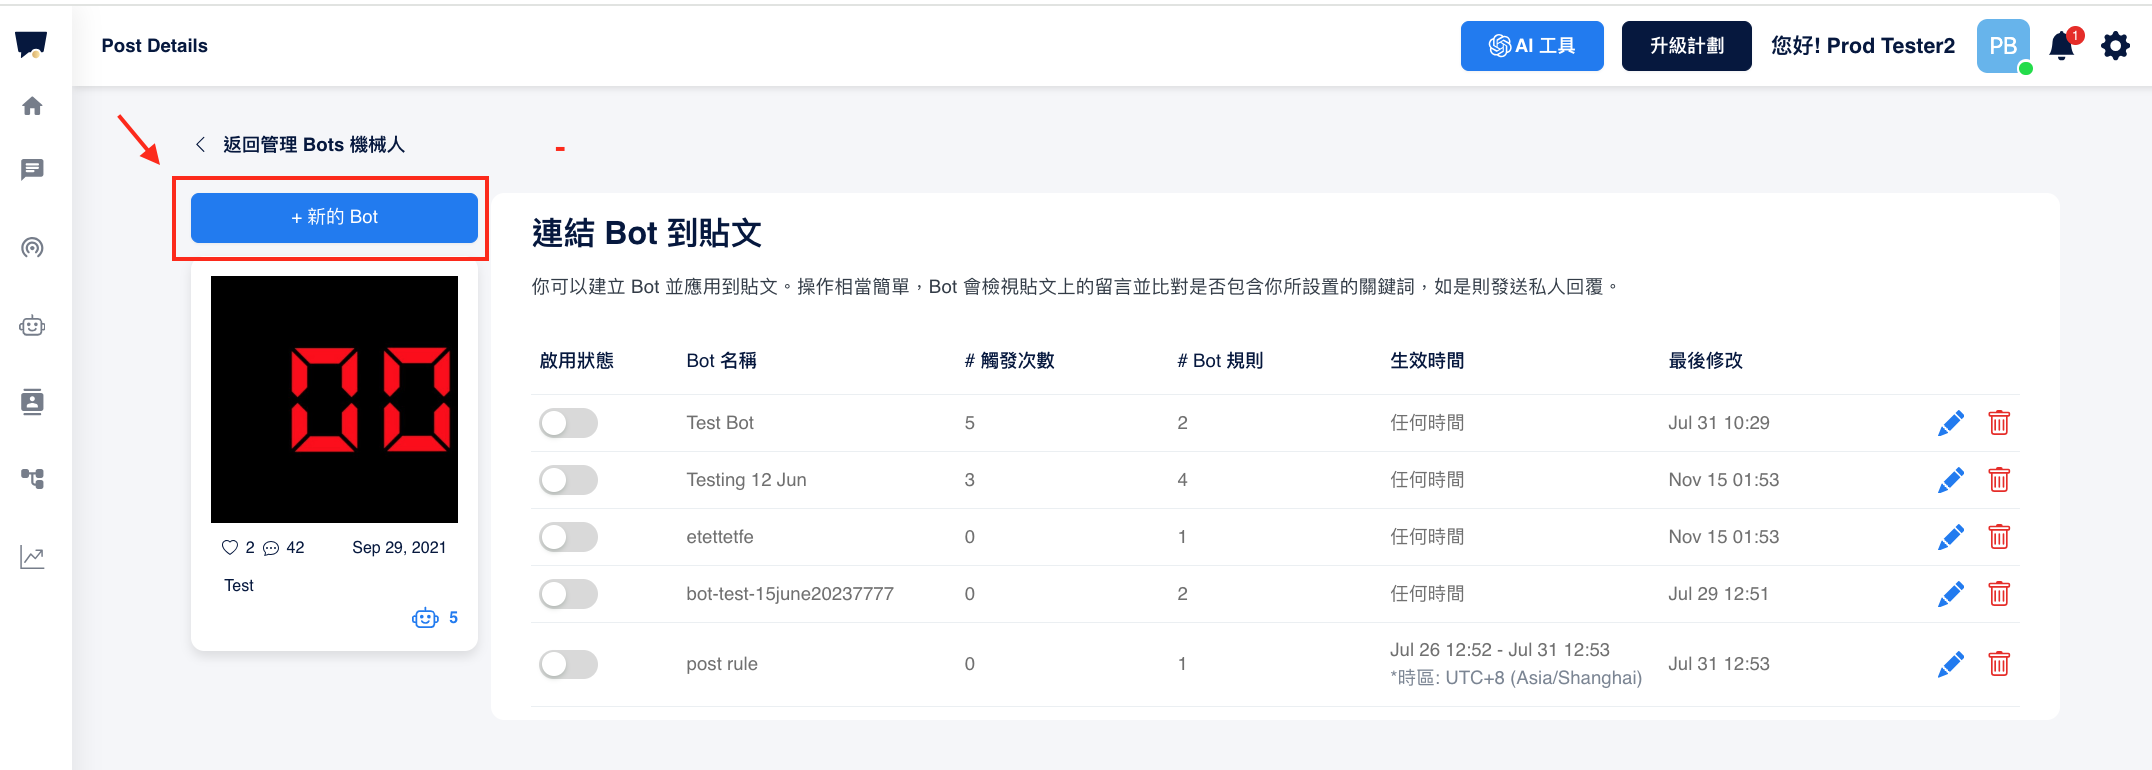
Task: Toggle the Testing 12 Jun bot switch
Action: [568, 480]
